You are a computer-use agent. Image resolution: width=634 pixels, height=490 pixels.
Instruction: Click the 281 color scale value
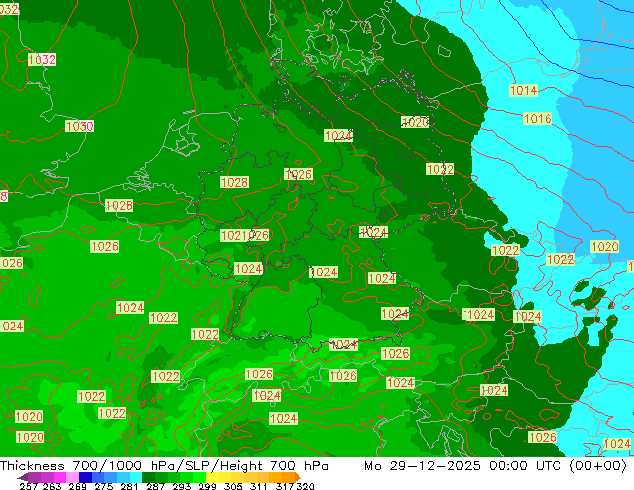[x=129, y=486]
